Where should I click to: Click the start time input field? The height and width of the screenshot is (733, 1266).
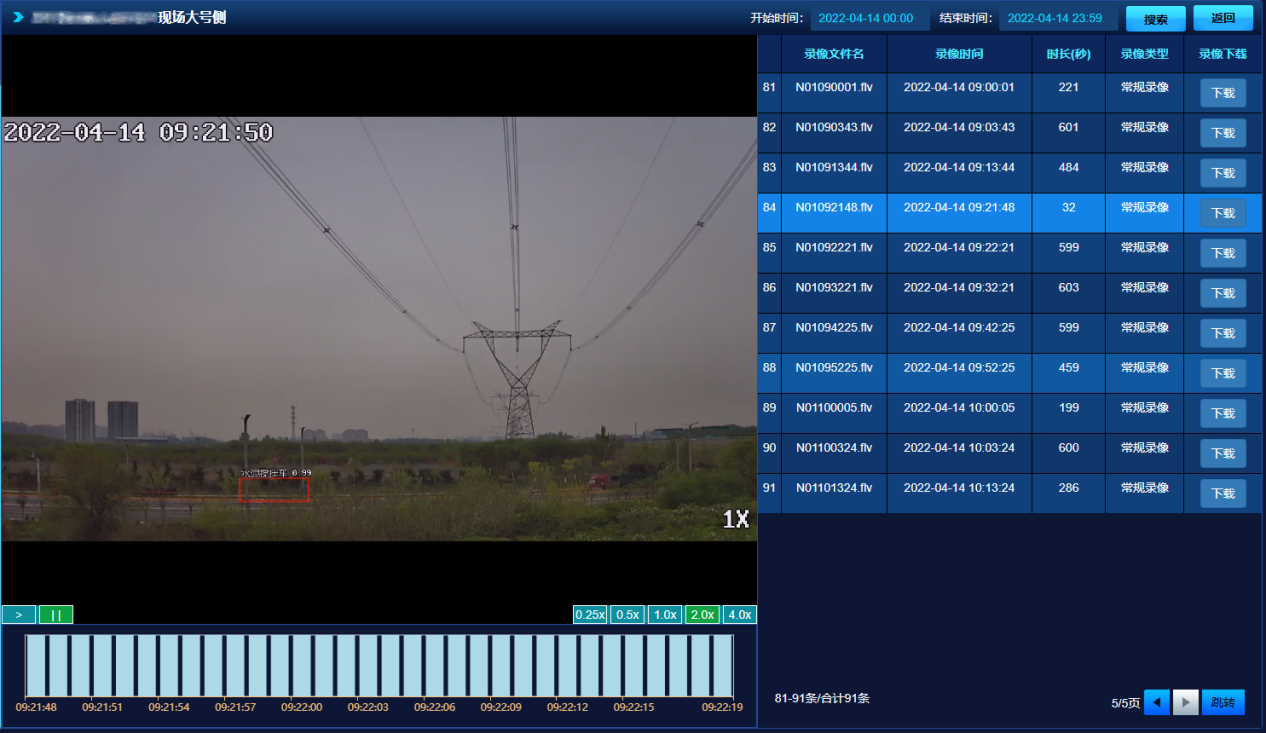(869, 19)
